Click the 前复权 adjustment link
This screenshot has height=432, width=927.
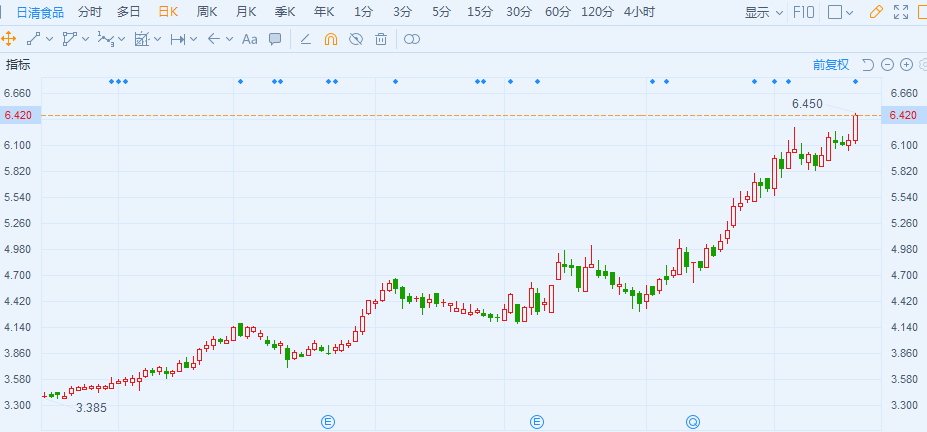click(831, 65)
